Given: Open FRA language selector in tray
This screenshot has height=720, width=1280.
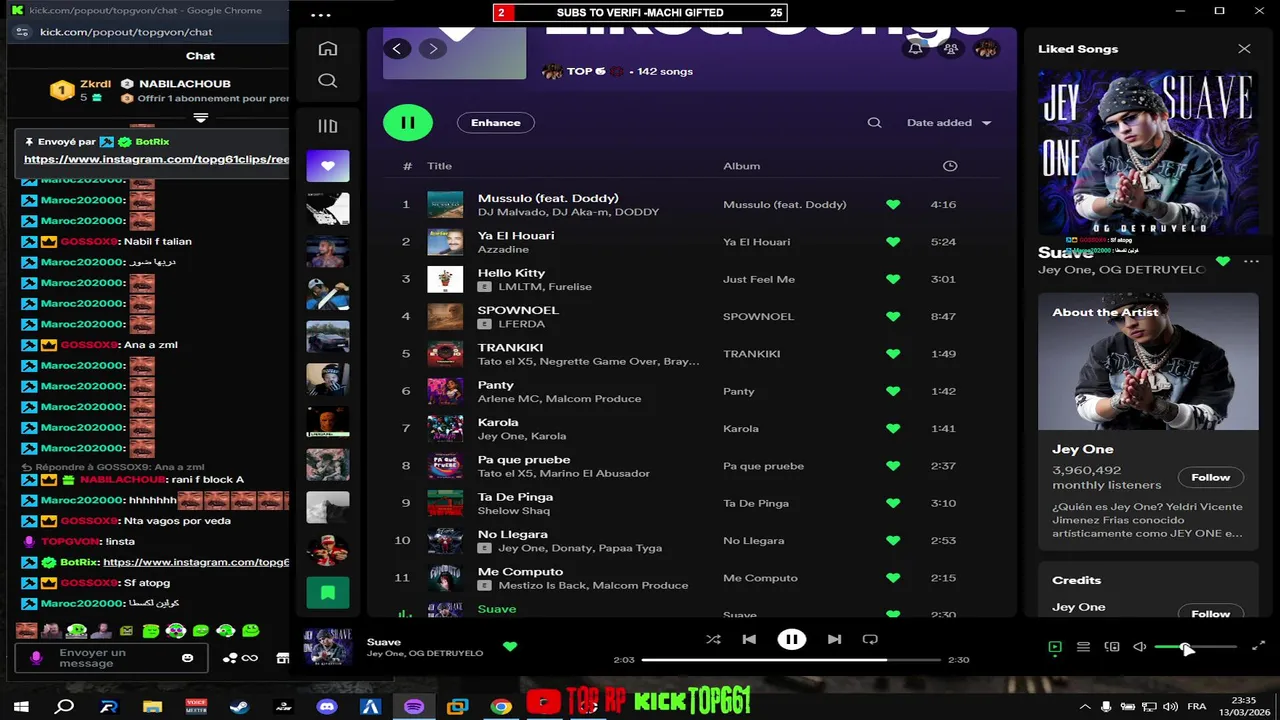Looking at the screenshot, I should [1196, 706].
